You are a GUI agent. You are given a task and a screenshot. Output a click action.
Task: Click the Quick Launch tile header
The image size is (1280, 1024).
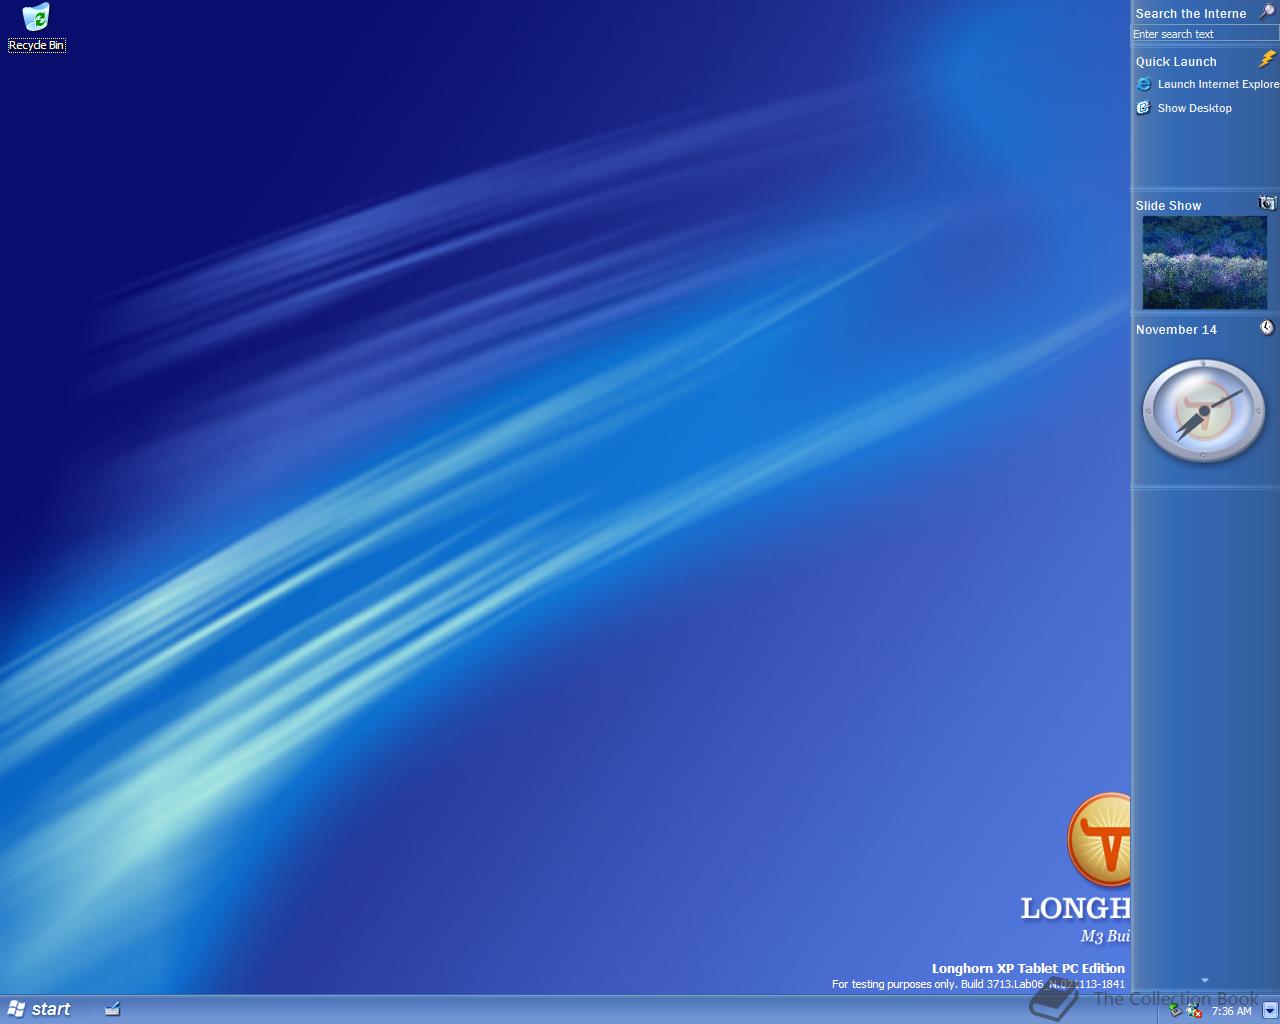pyautogui.click(x=1176, y=62)
